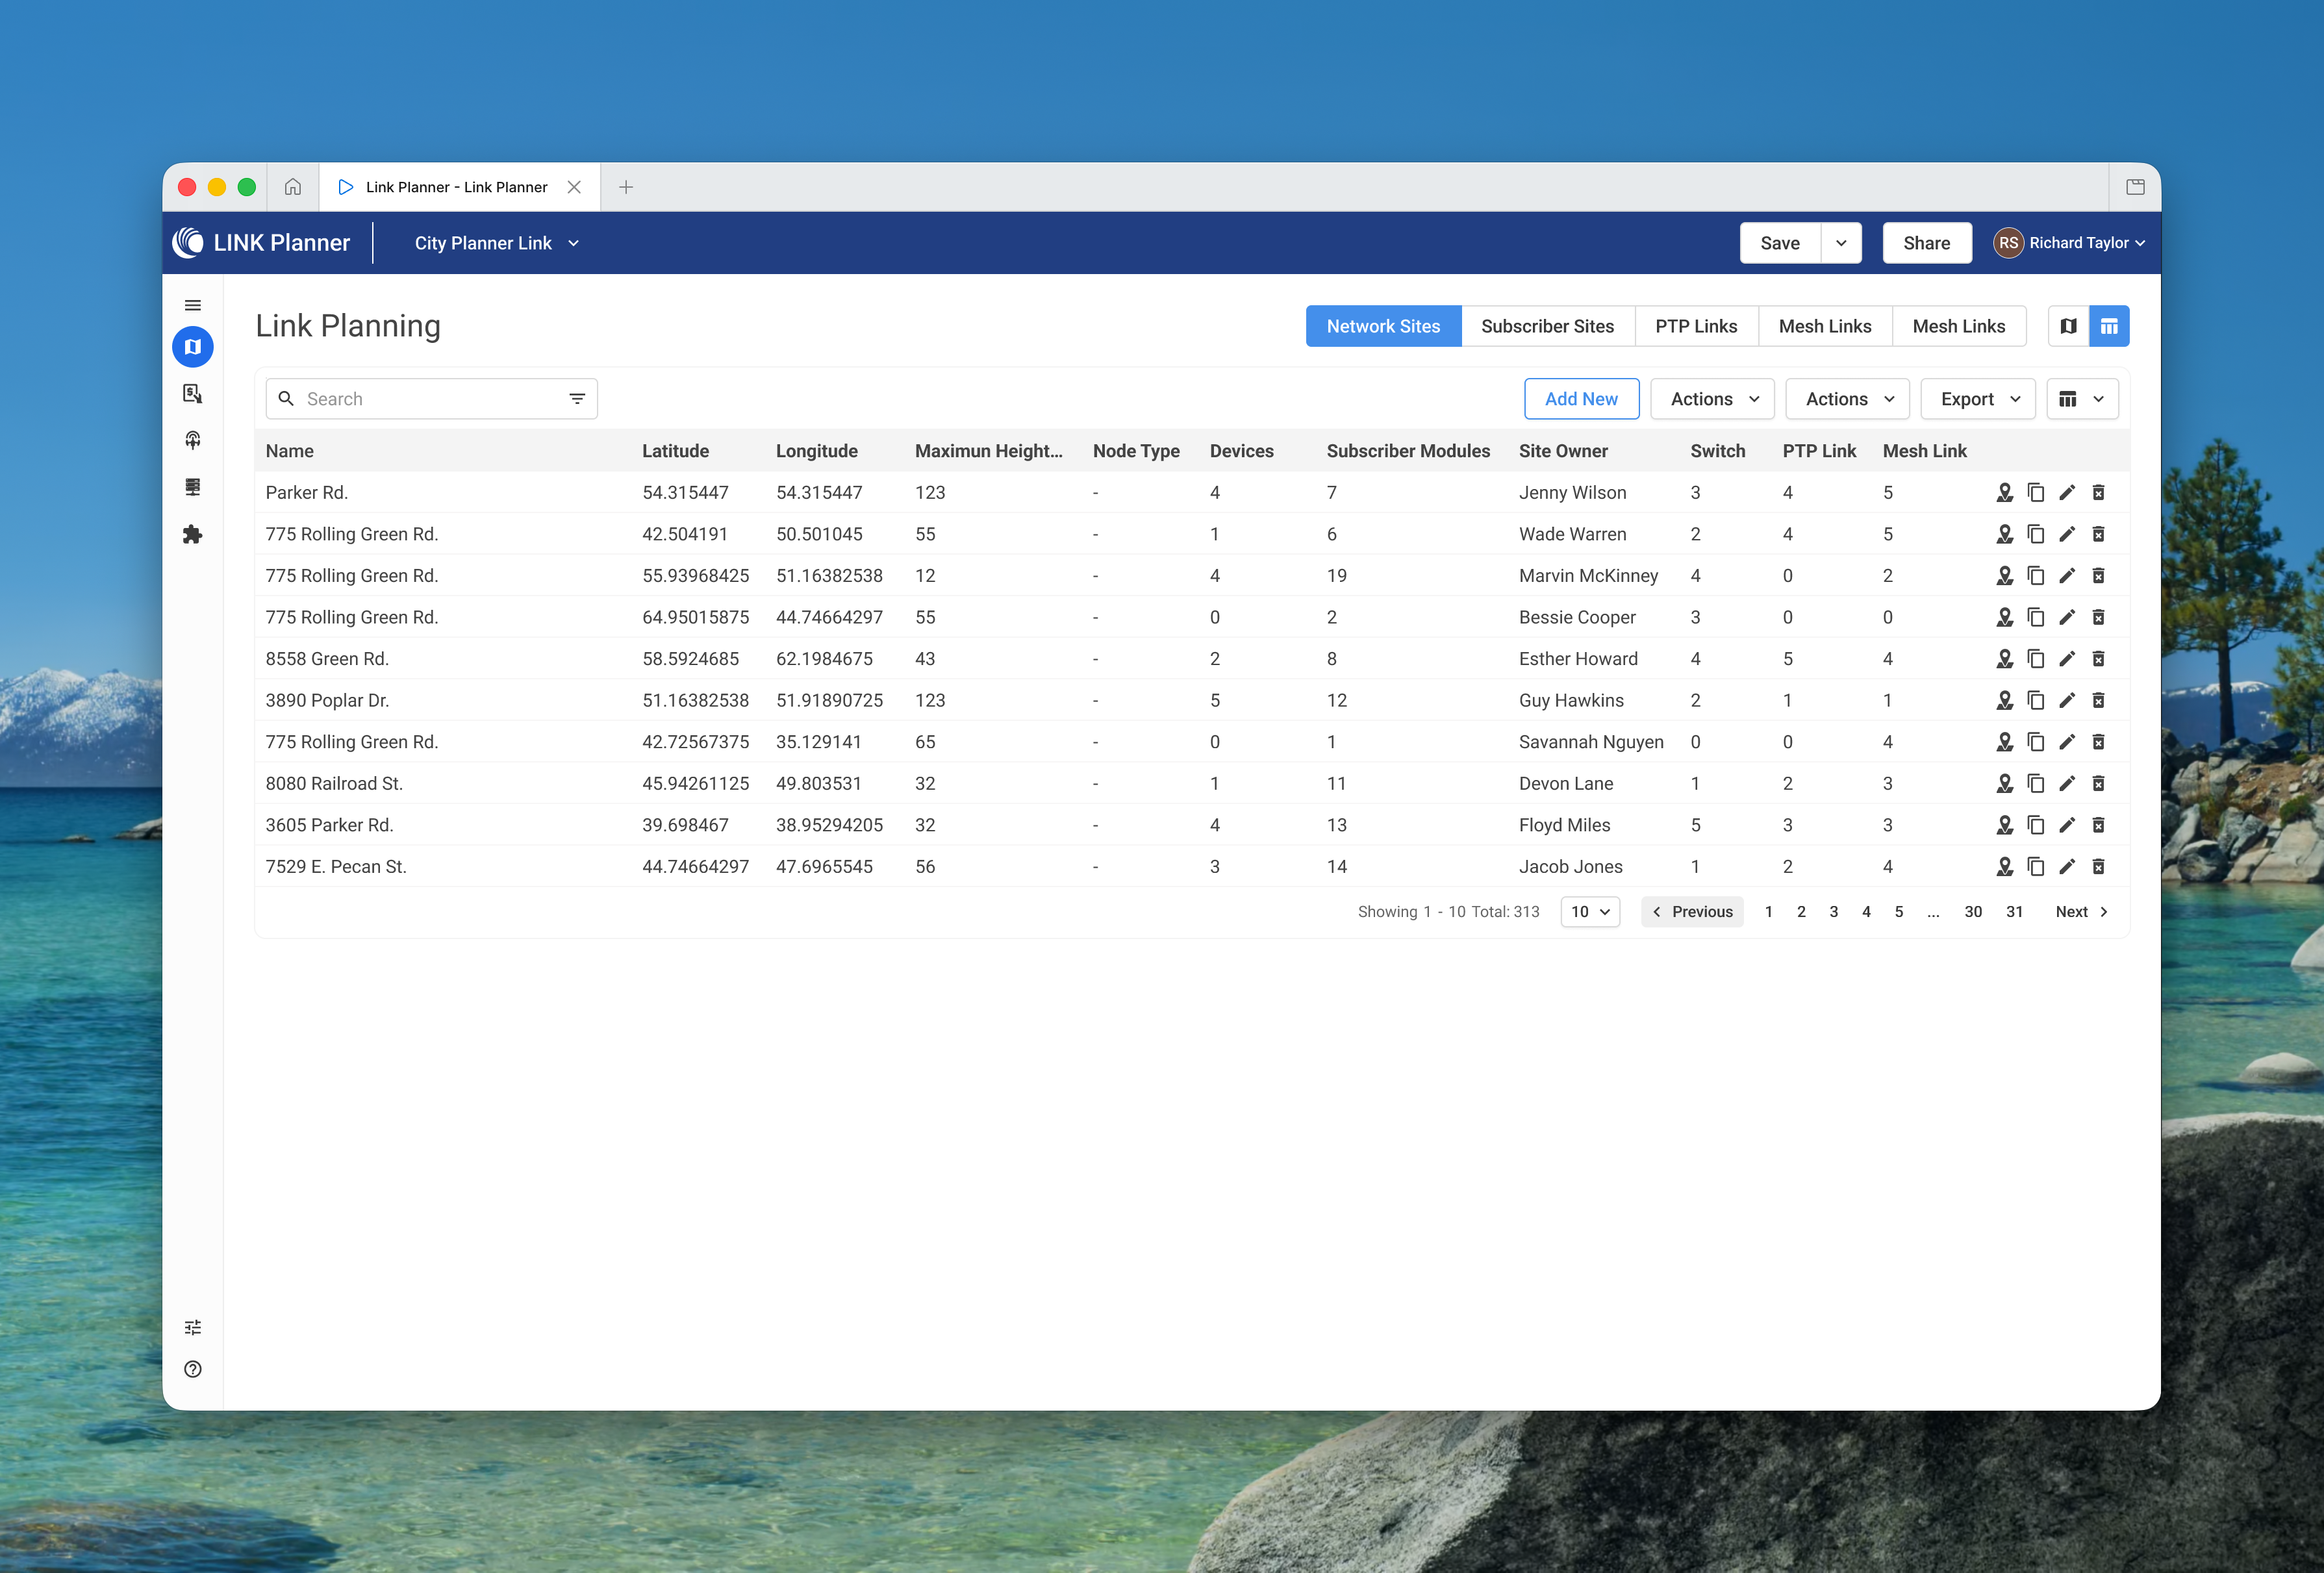Switch to table view toggle

2109,326
